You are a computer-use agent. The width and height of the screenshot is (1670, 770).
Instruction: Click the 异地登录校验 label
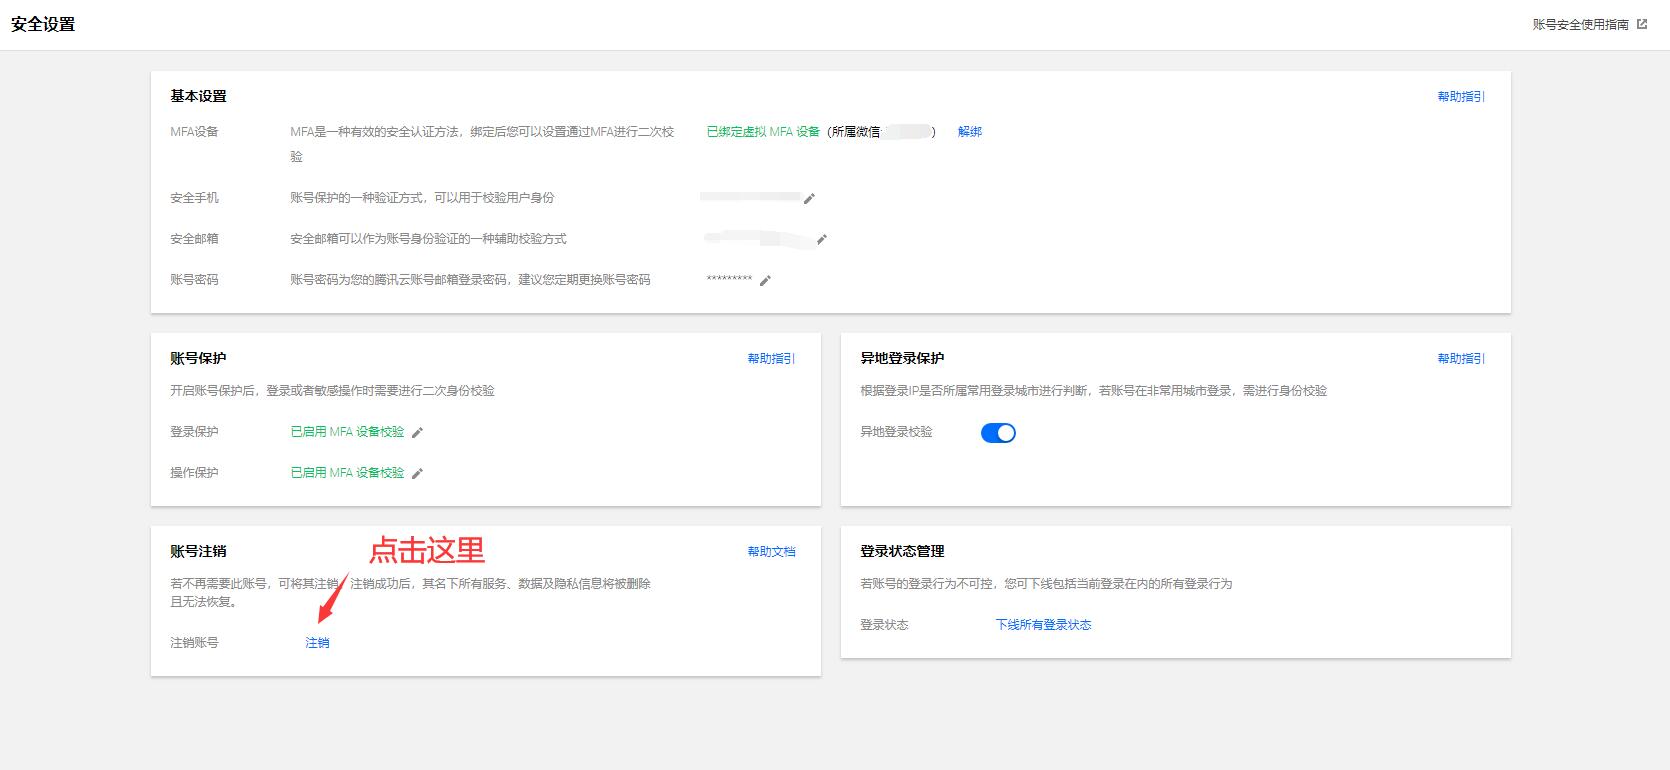[896, 431]
